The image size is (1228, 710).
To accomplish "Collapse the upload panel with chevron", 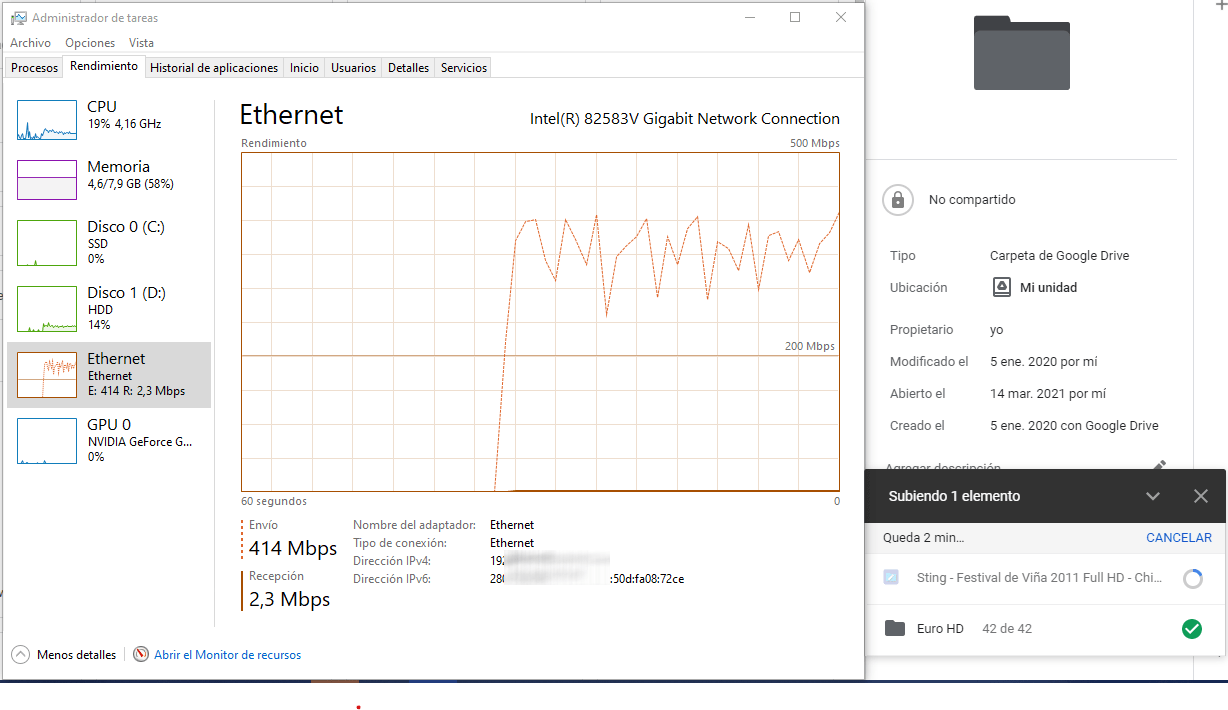I will click(x=1153, y=496).
